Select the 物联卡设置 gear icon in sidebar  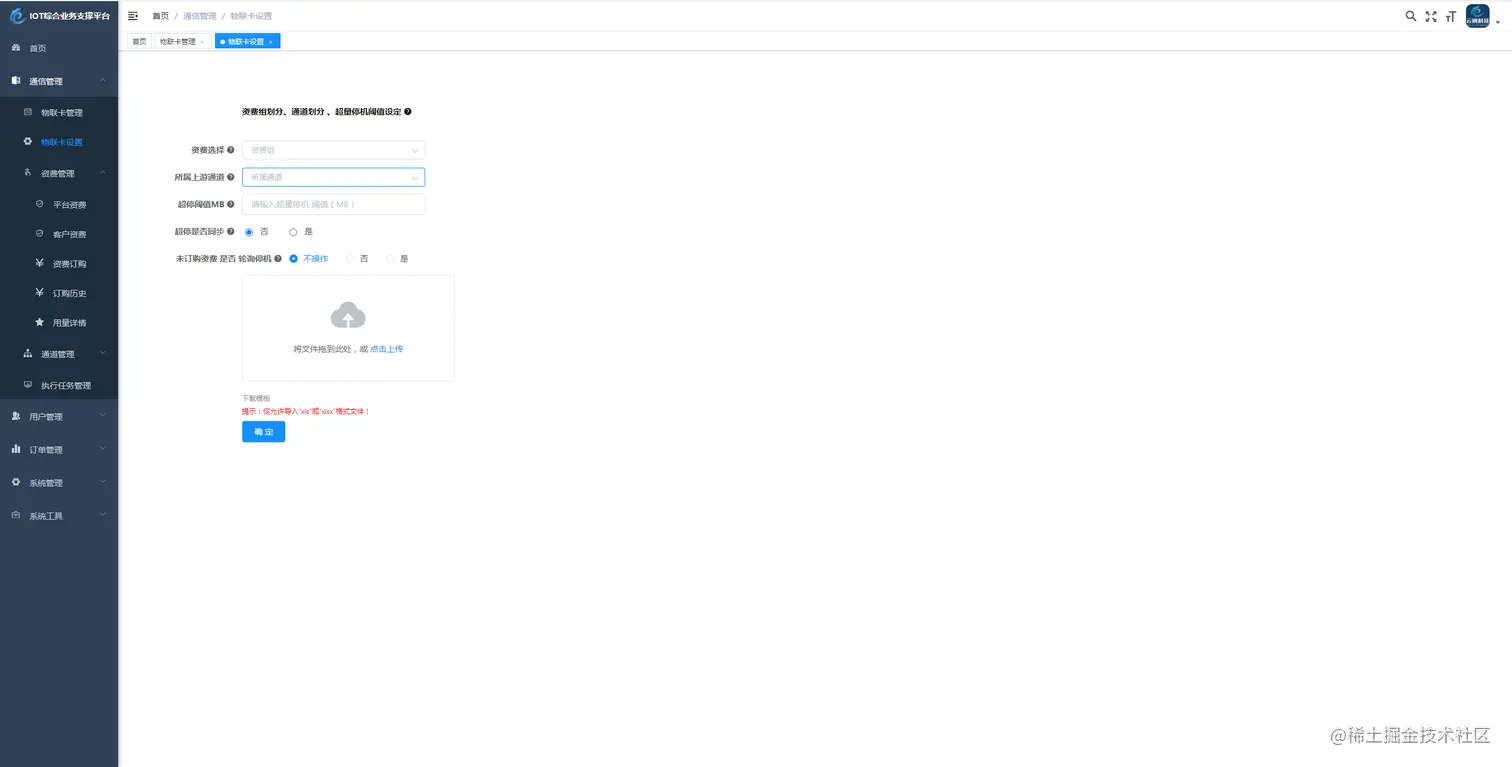click(28, 141)
